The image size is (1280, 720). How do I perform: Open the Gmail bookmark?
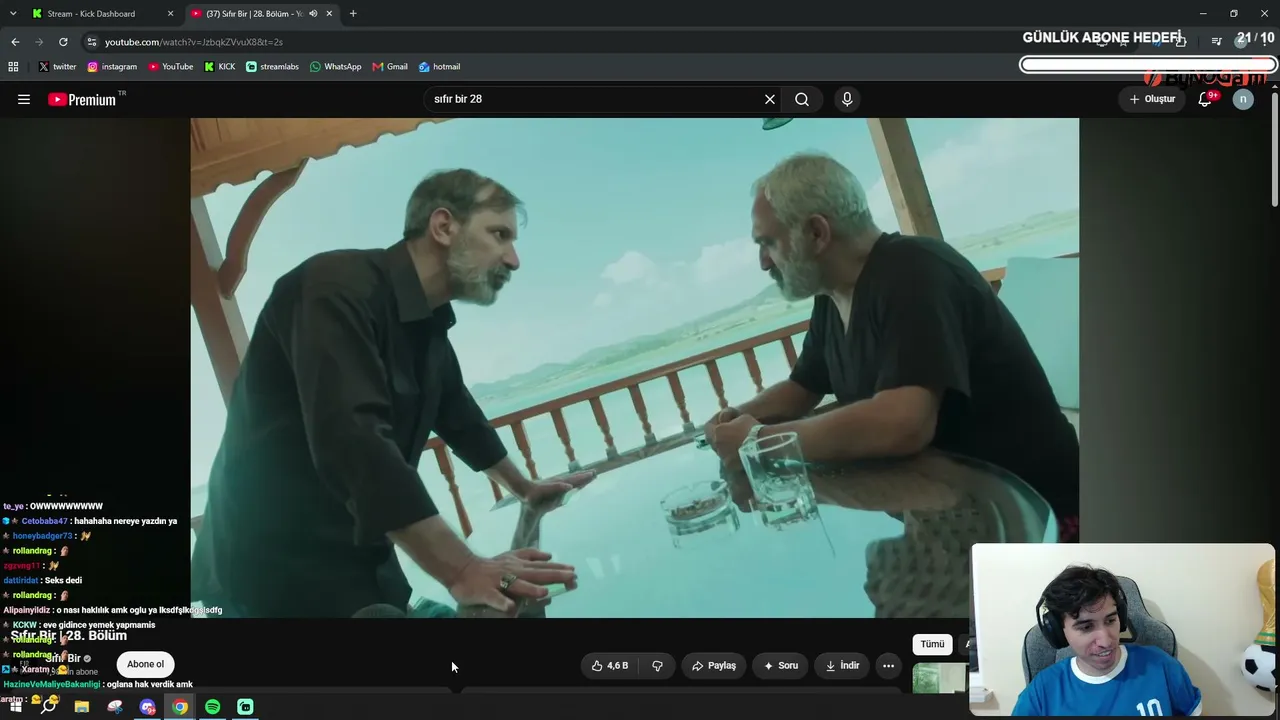[x=390, y=67]
